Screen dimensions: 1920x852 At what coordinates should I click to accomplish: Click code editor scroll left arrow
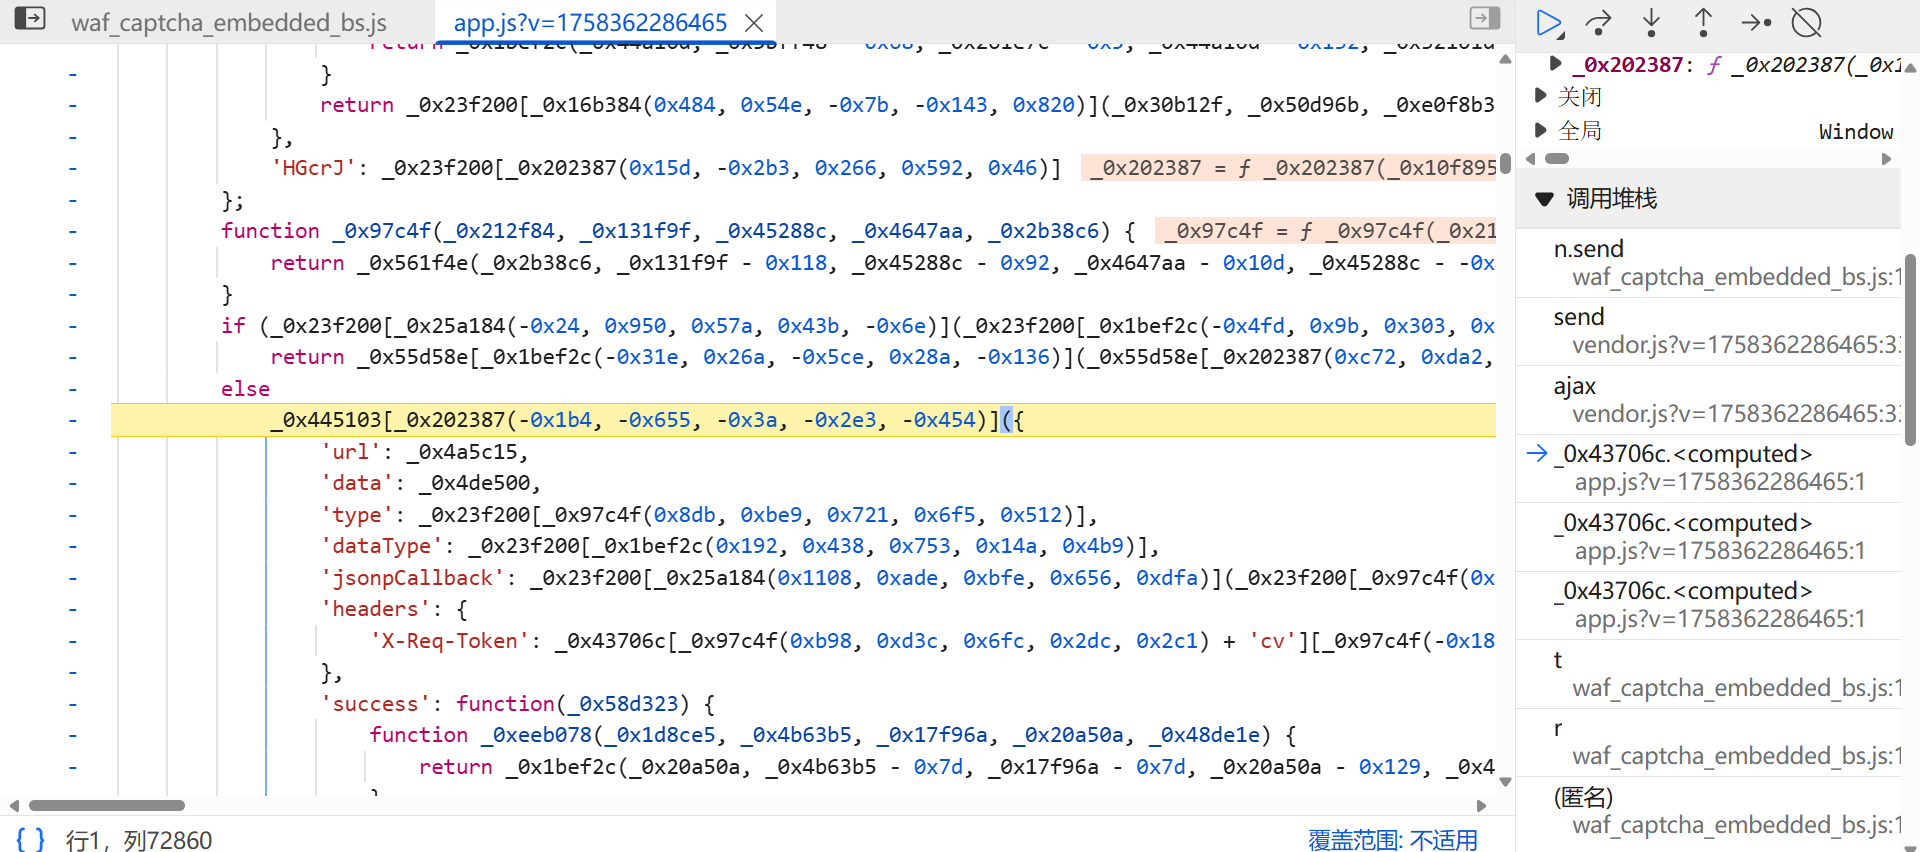point(14,805)
